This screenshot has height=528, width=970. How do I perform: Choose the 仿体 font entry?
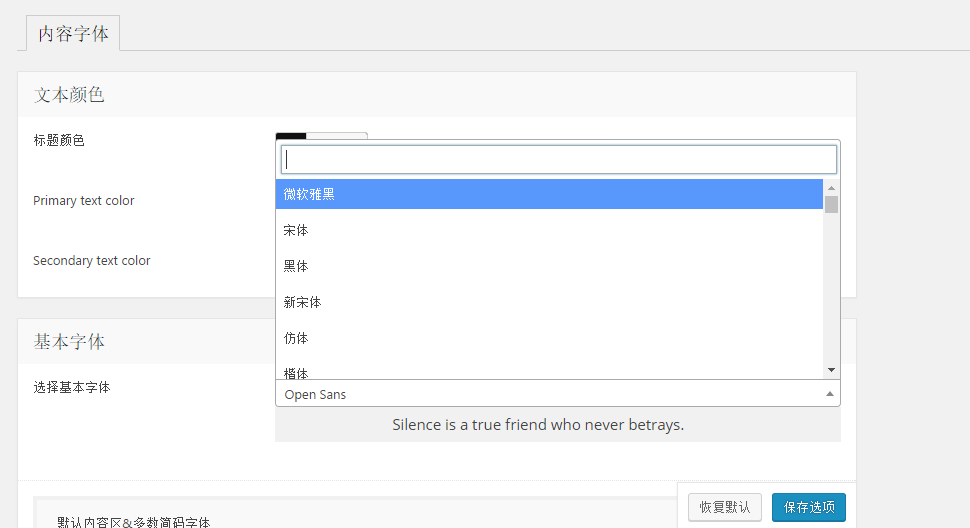pos(549,338)
